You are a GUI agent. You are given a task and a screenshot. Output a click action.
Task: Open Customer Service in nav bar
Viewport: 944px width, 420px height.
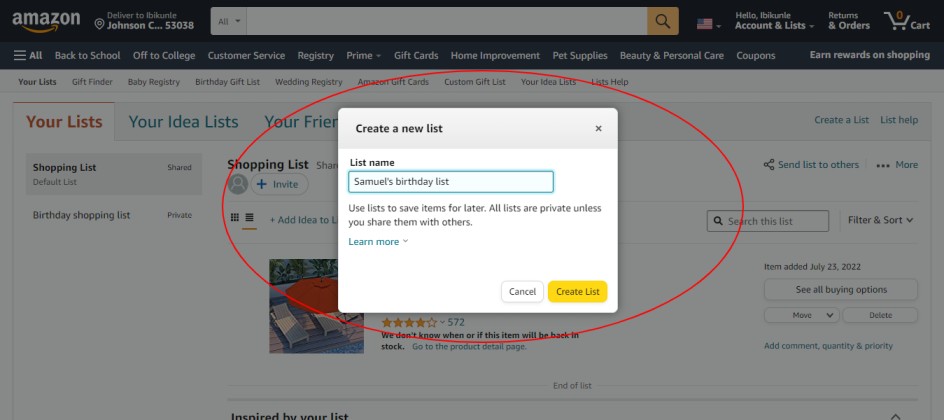tap(246, 55)
